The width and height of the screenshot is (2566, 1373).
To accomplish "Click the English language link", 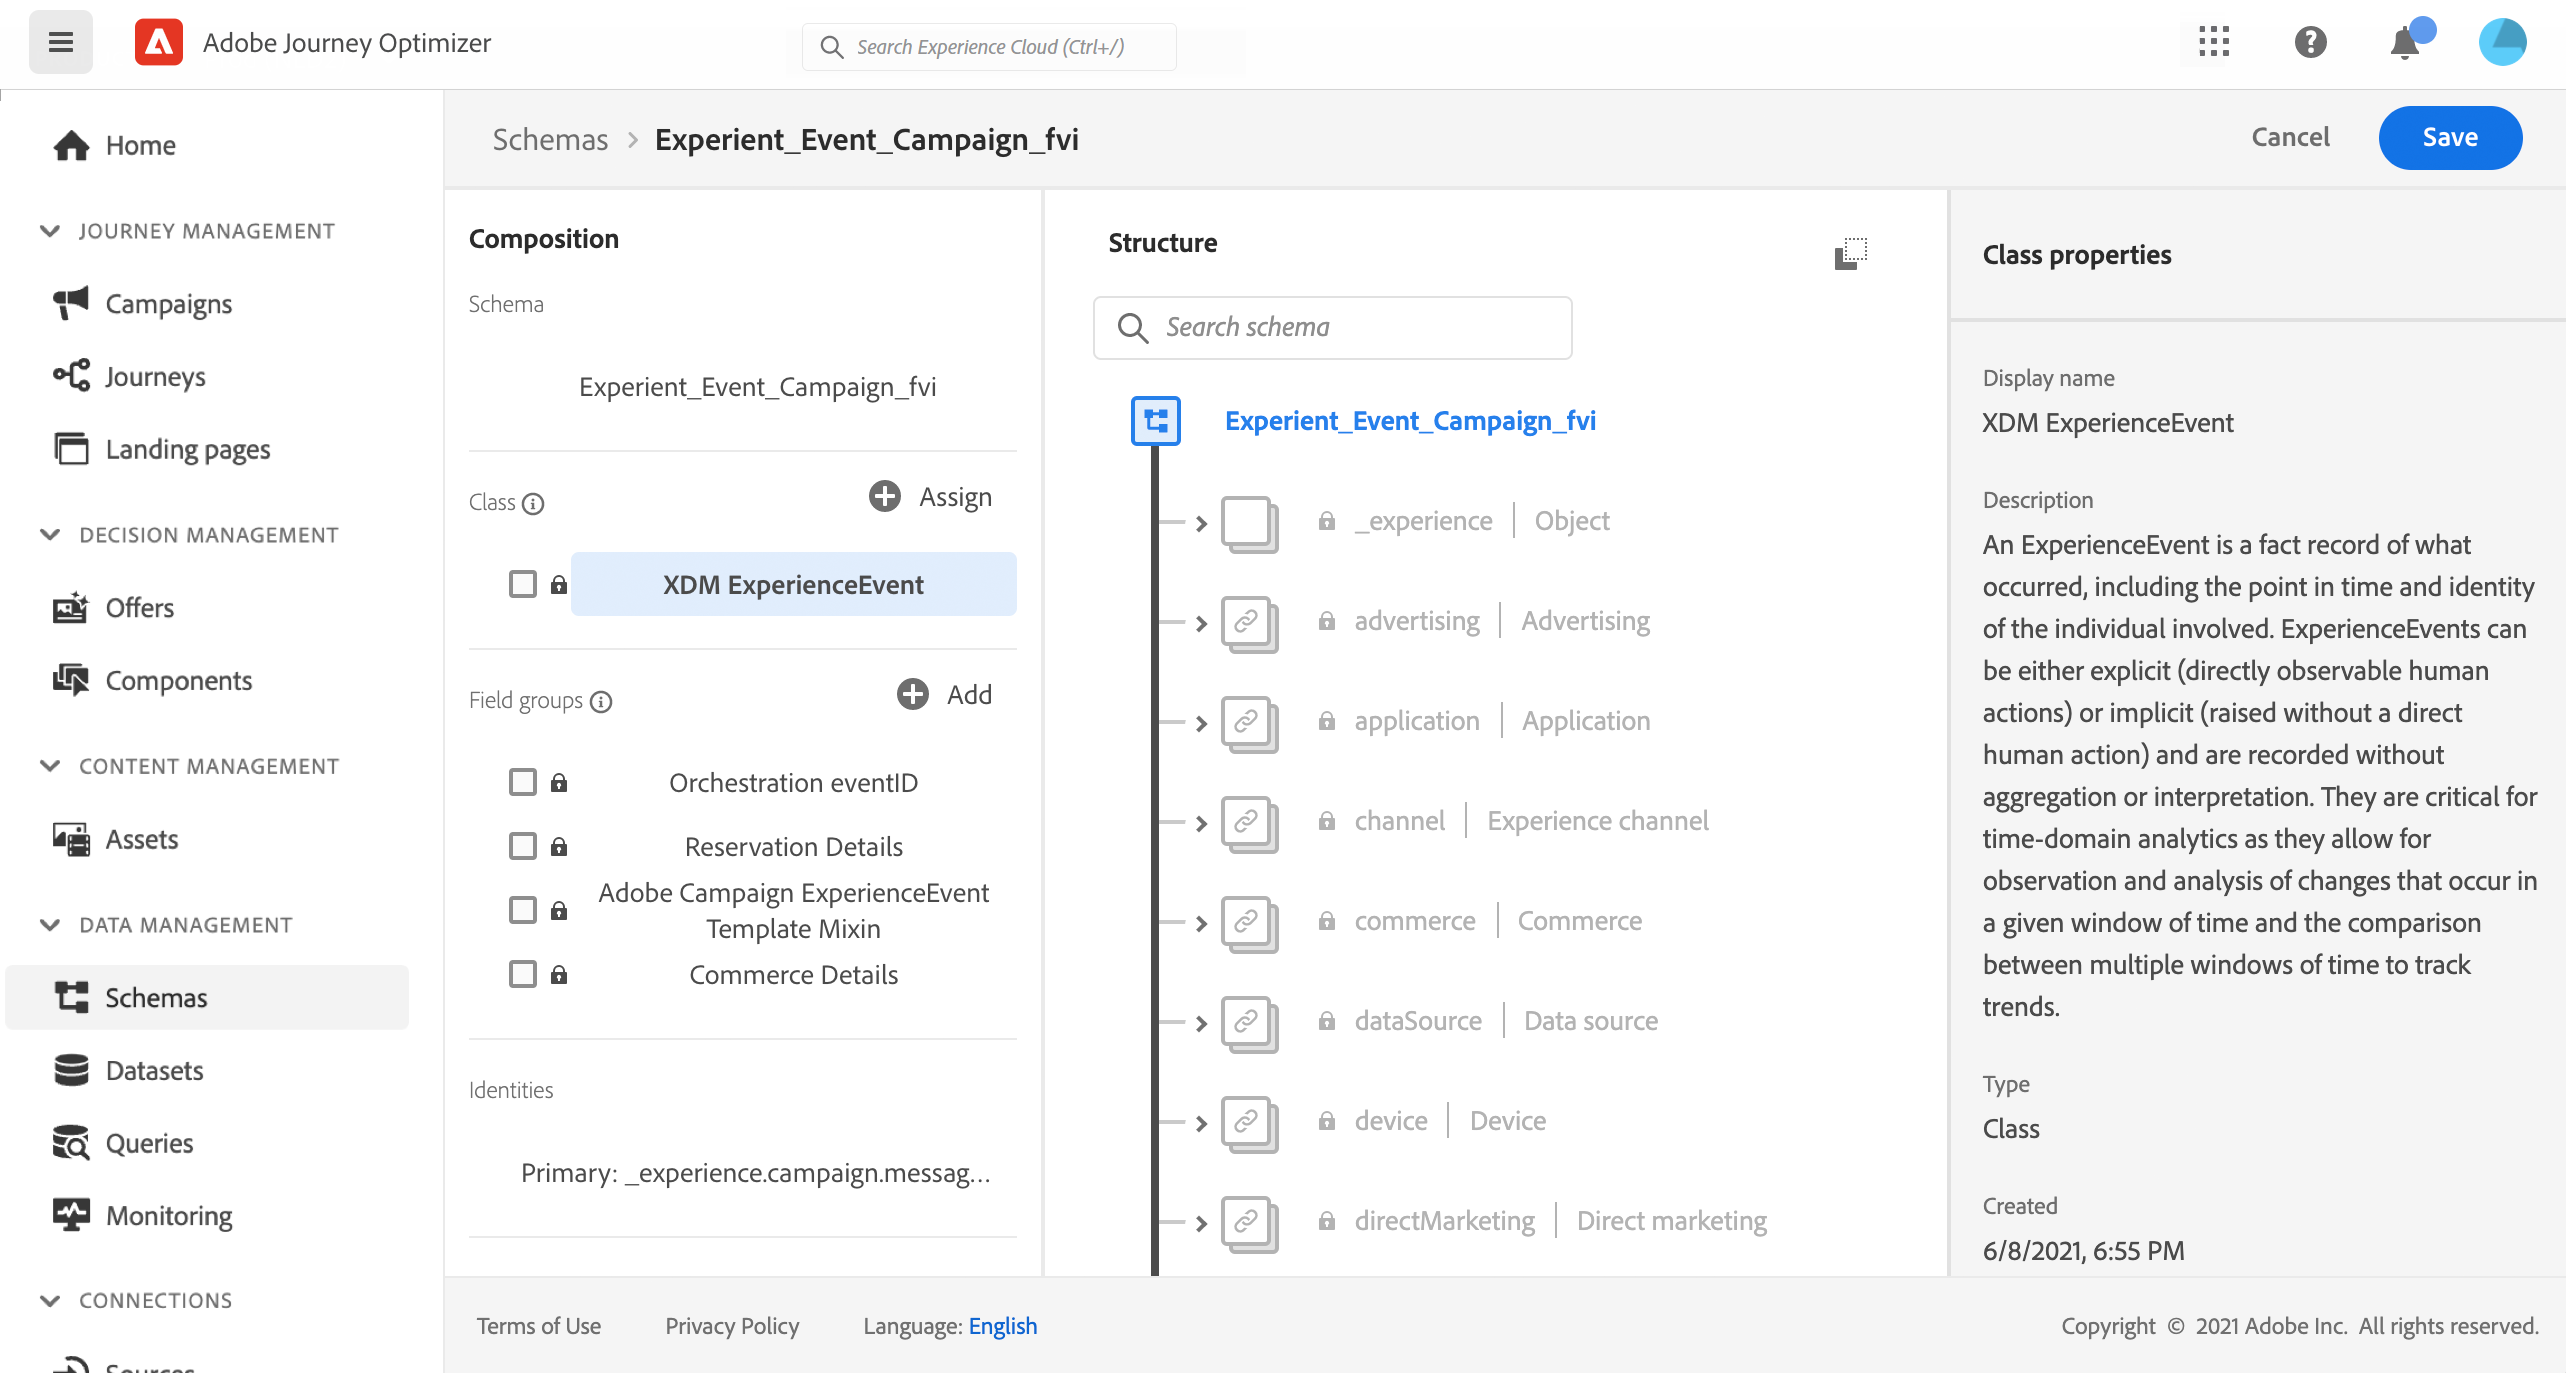I will point(1002,1326).
